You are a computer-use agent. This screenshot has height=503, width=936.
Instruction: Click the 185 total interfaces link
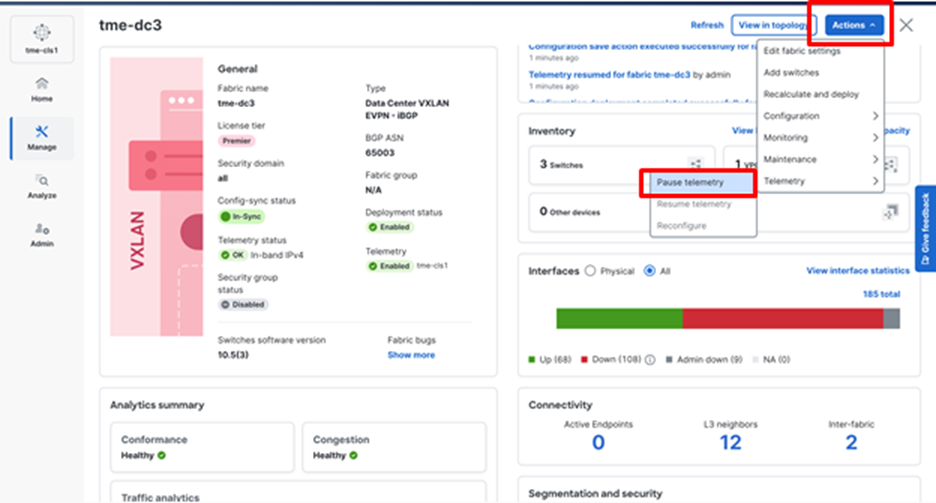(x=881, y=294)
